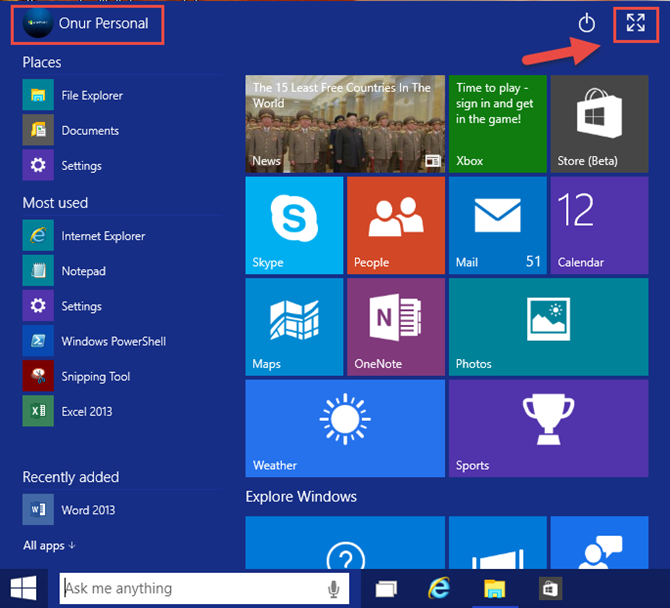Launch the Skype tile

[x=294, y=225]
